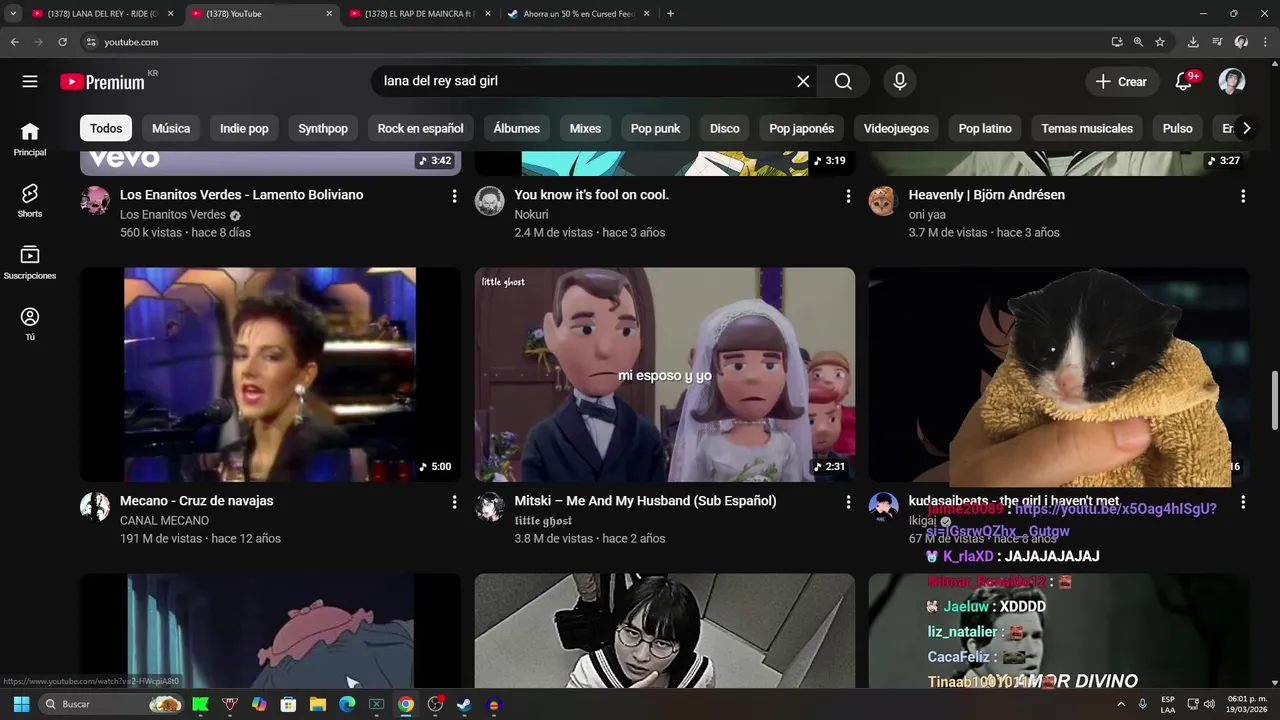
Task: Open Suscripciones in the sidebar
Action: pos(30,263)
